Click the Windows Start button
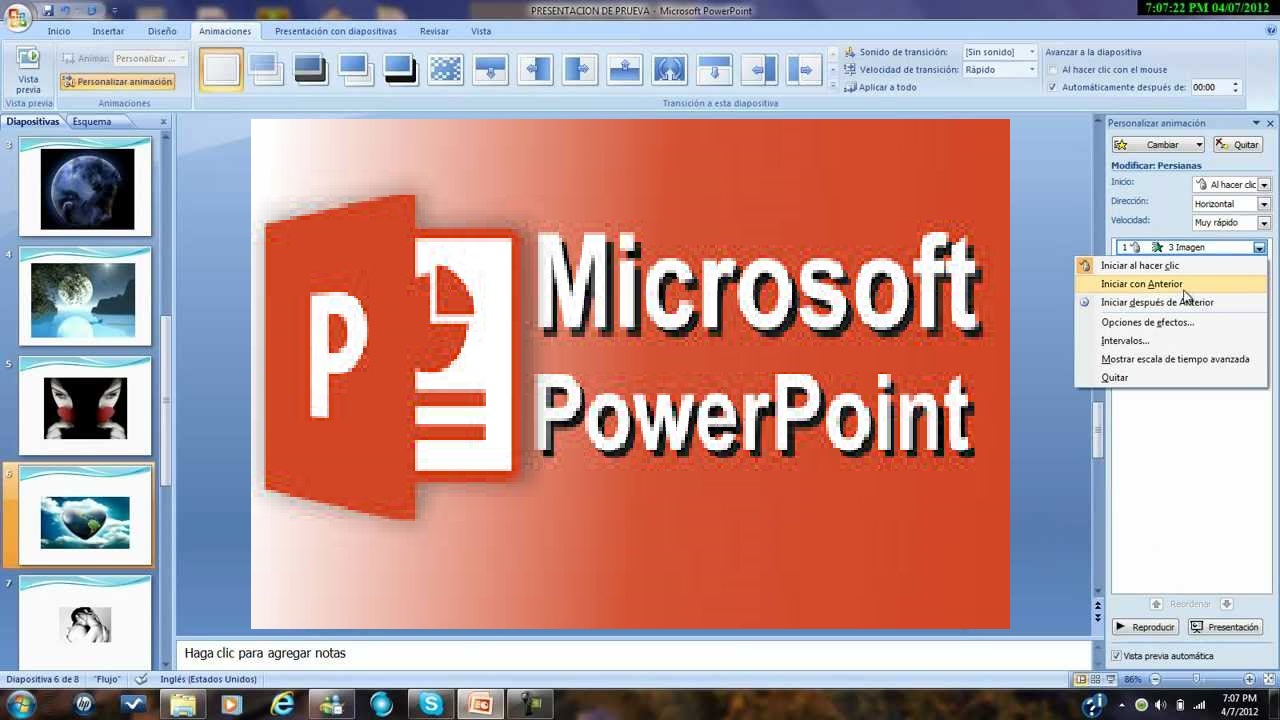Image resolution: width=1280 pixels, height=720 pixels. (19, 705)
